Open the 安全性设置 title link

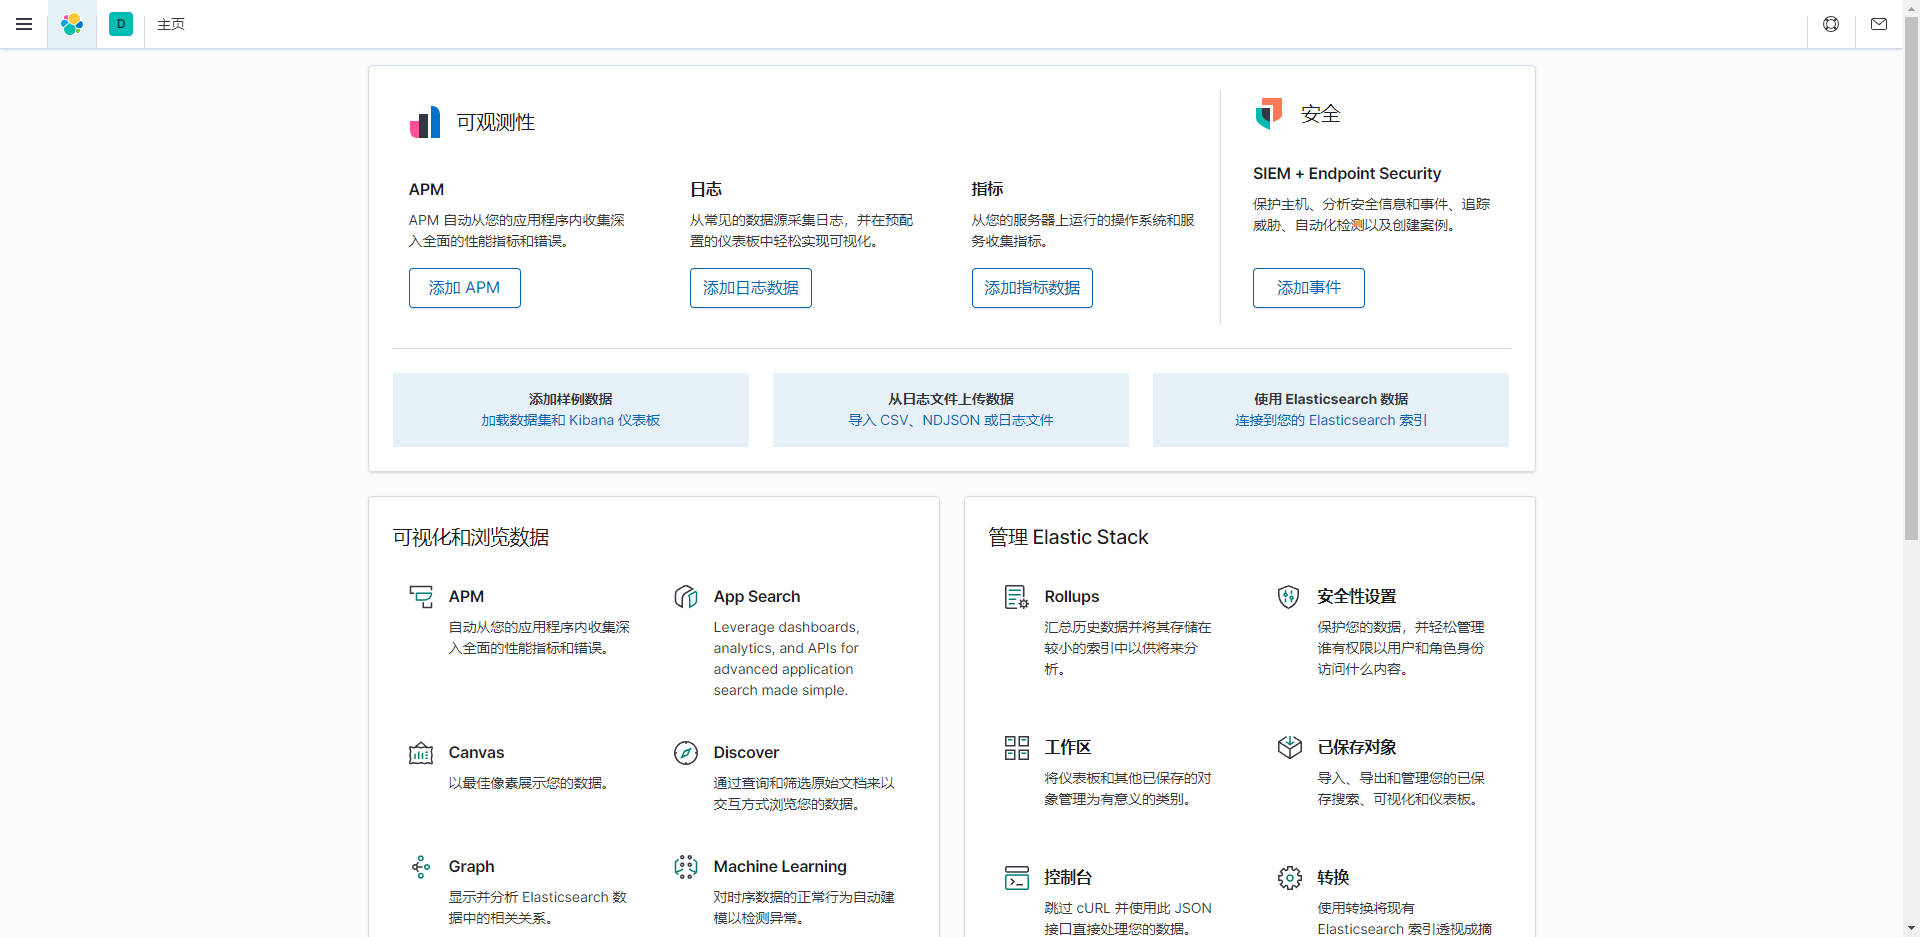point(1357,597)
